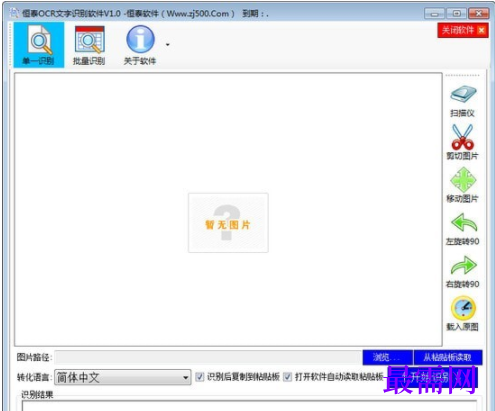
Task: Click the red 关闭软件 button
Action: [463, 31]
